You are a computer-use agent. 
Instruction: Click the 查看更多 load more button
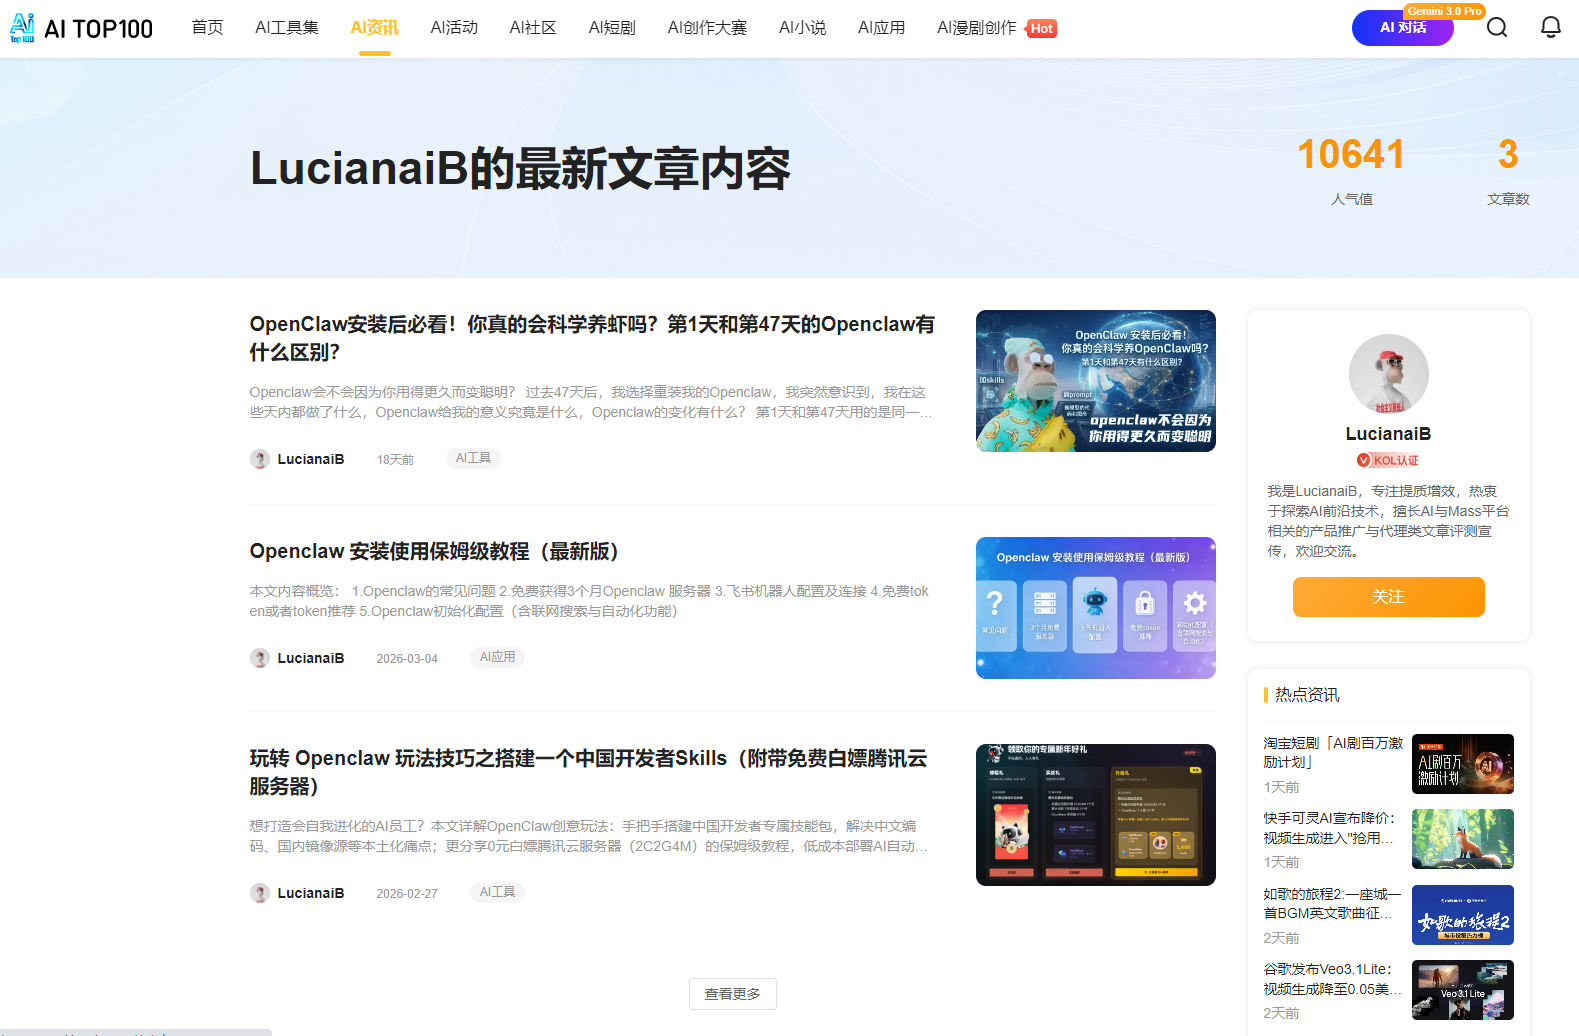(732, 994)
